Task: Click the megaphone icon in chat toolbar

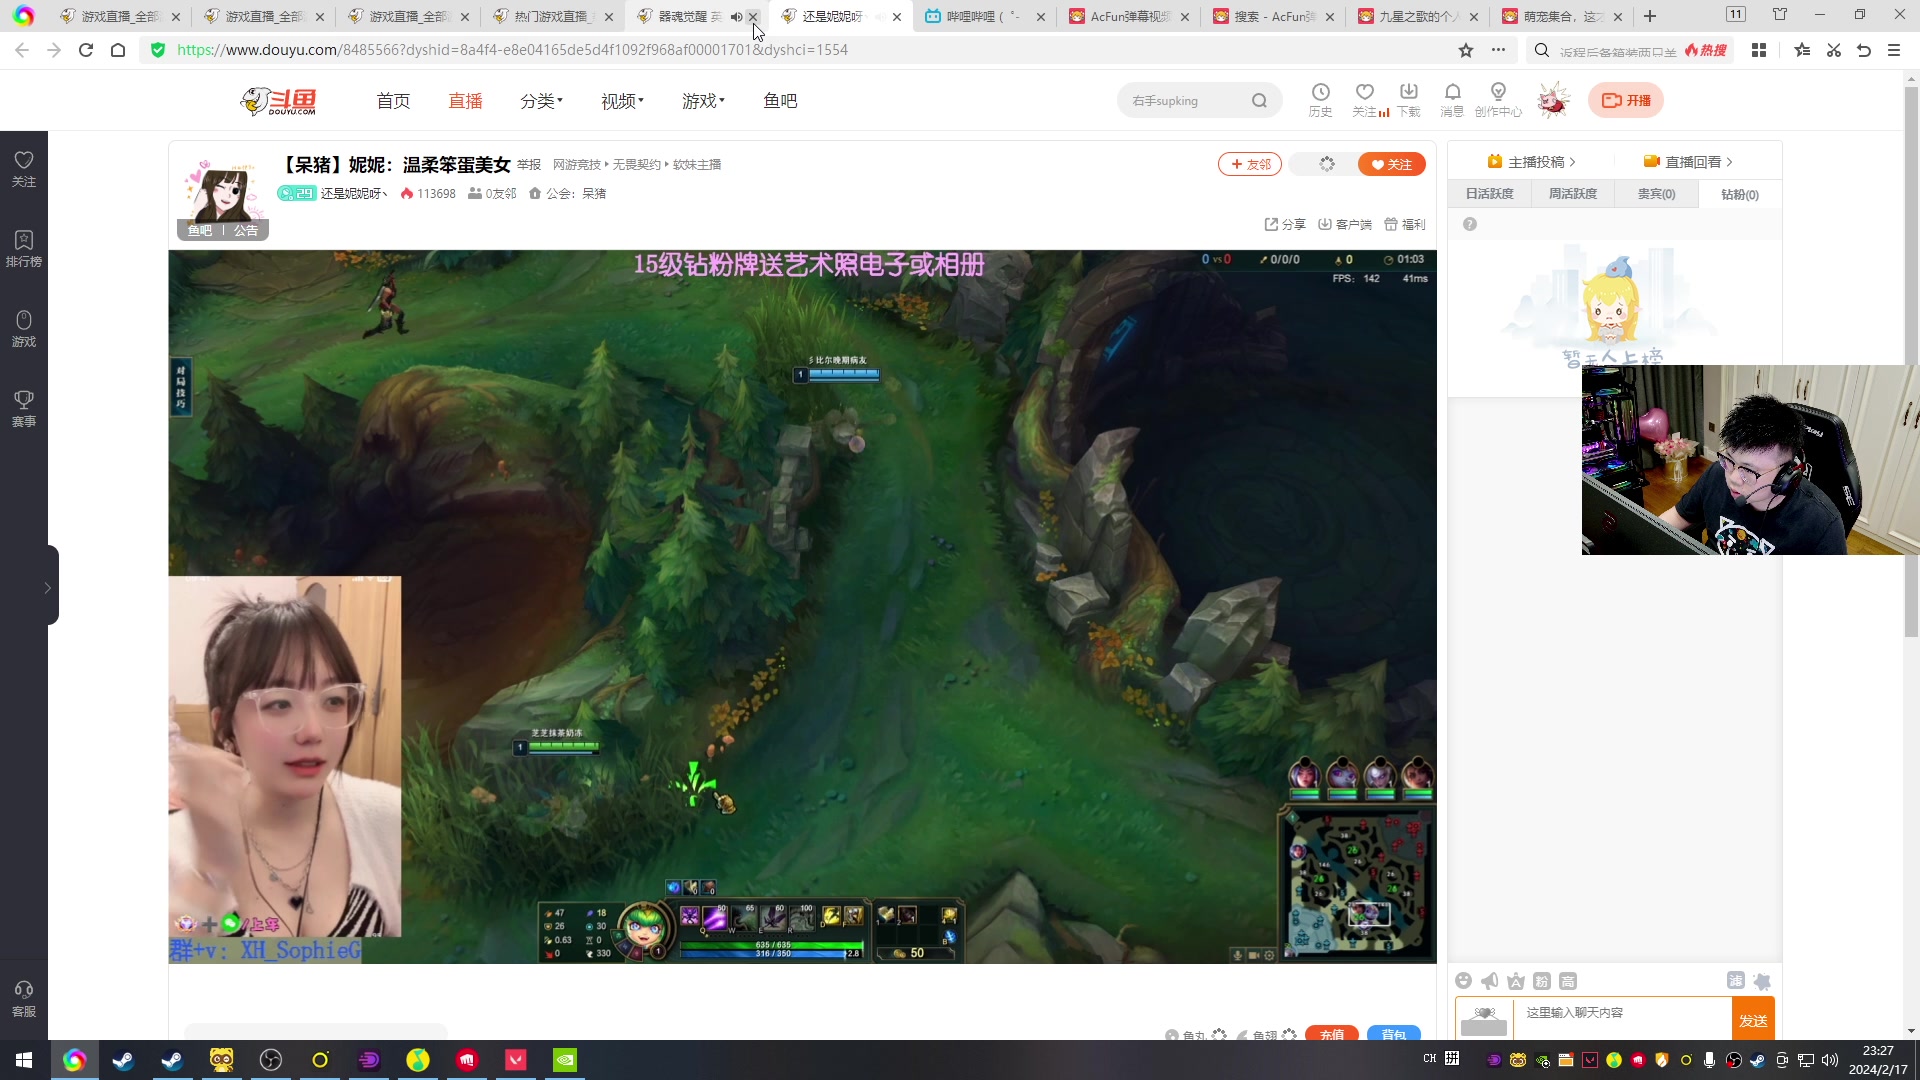Action: coord(1490,981)
